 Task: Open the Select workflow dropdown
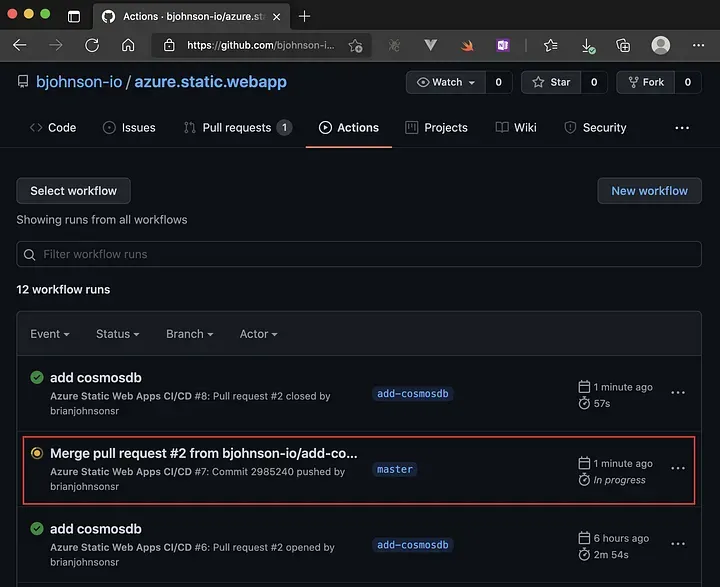[73, 191]
